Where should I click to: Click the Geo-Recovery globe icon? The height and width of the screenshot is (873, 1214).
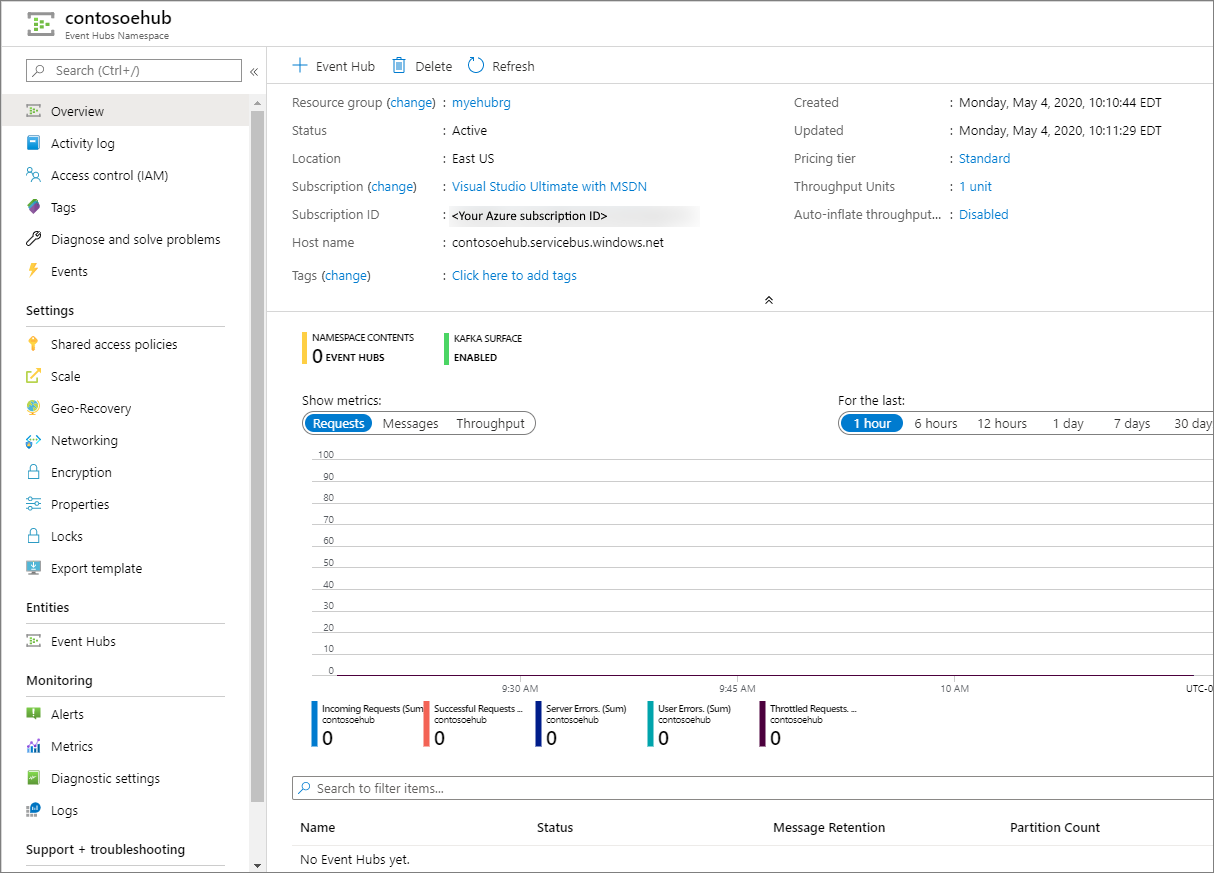[x=34, y=408]
